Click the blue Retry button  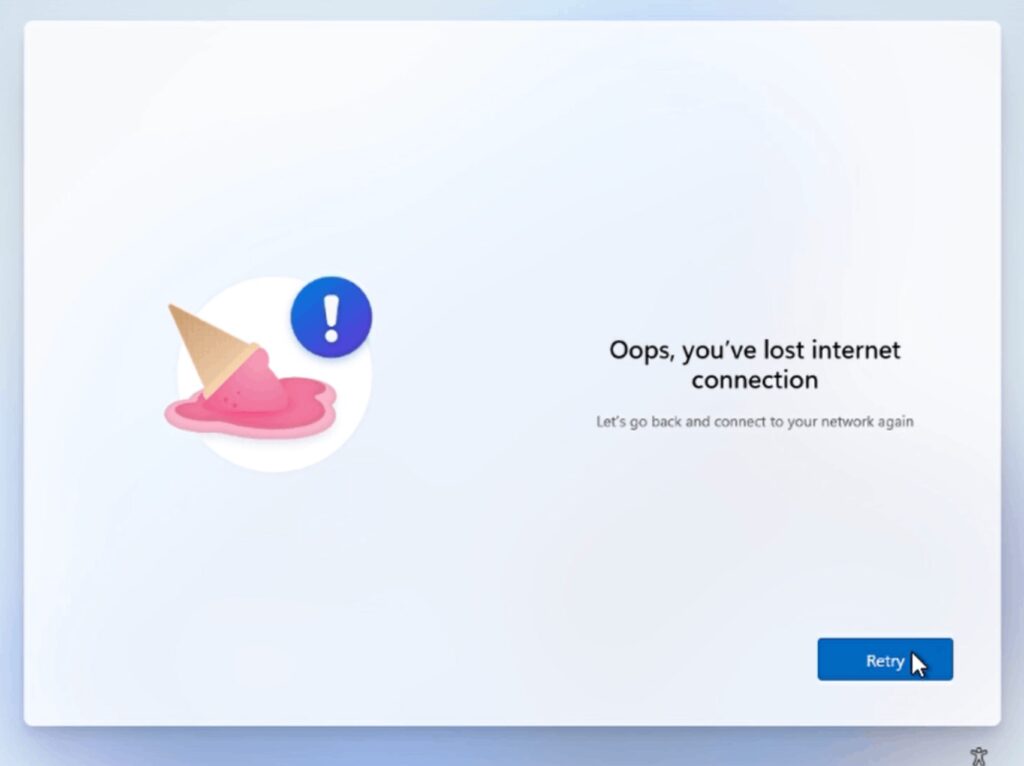[x=885, y=659]
